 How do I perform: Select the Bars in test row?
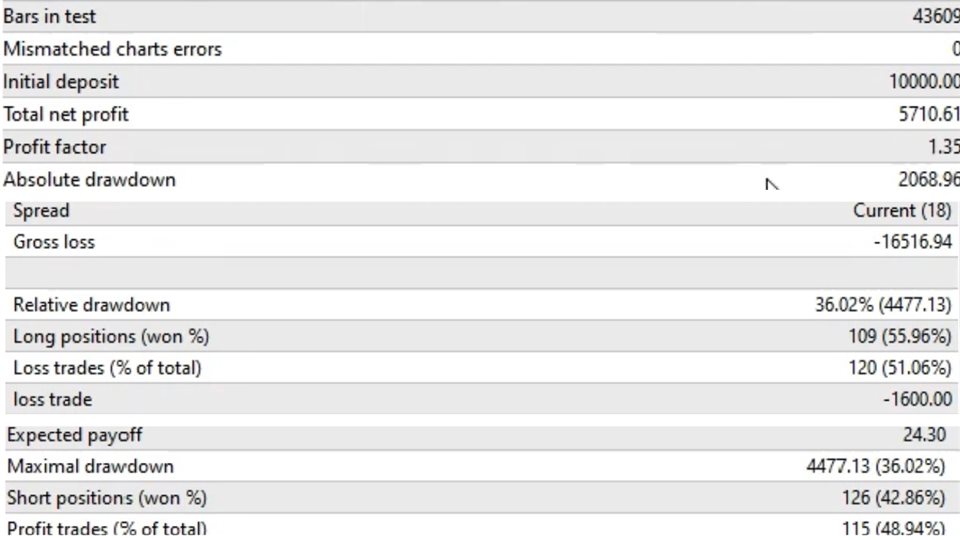tap(481, 16)
